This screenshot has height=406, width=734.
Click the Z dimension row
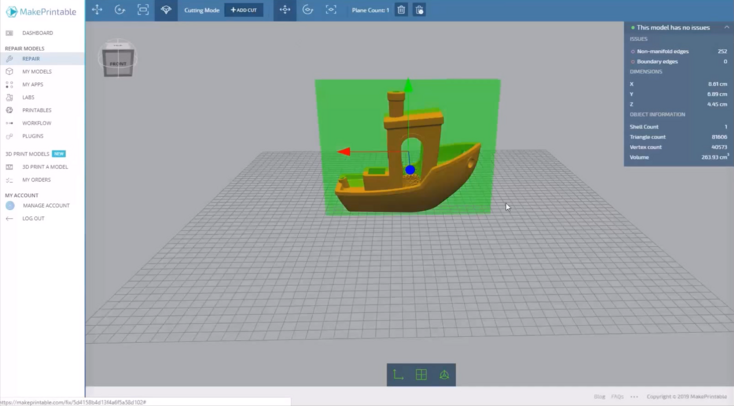(679, 104)
